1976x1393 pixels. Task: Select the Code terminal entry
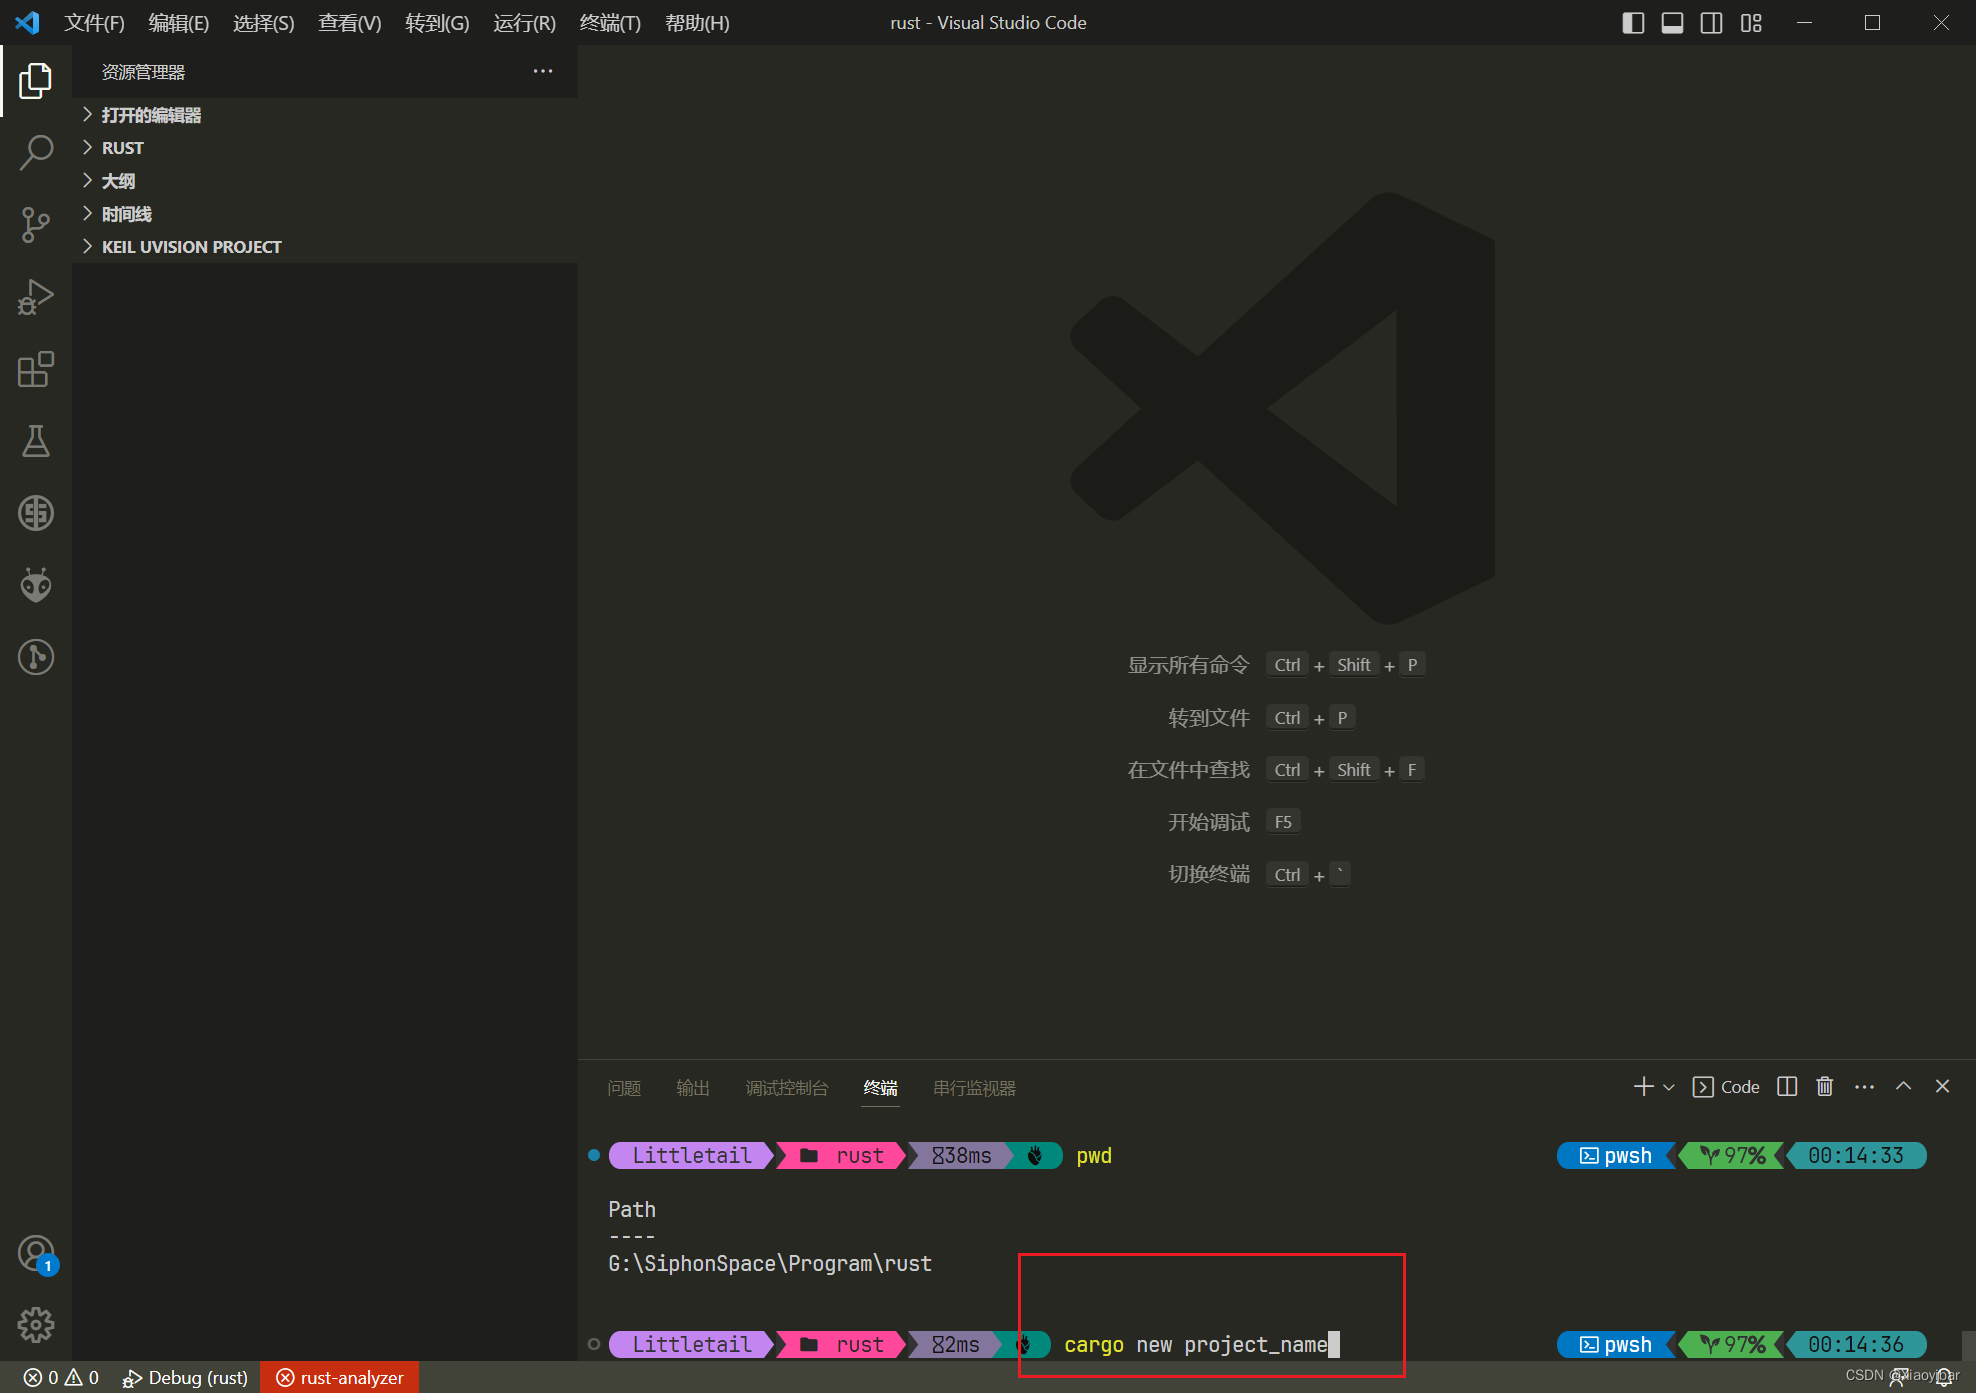pos(1726,1087)
